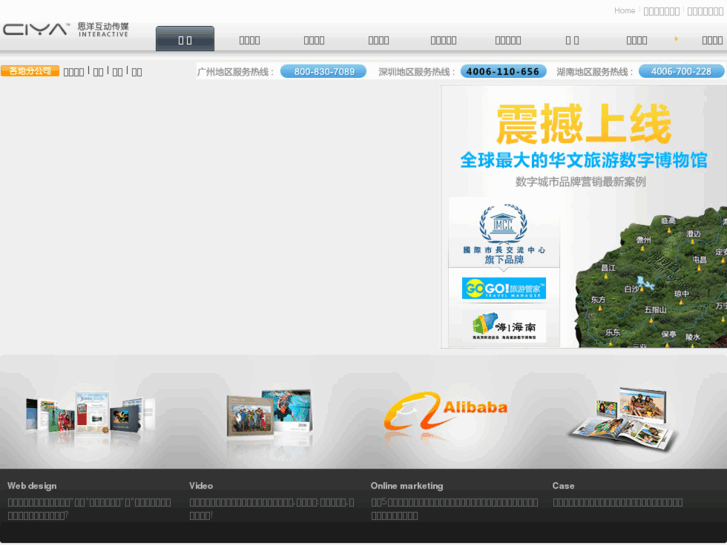Click the 800-830-7089 hotline button
The height and width of the screenshot is (545, 727).
(324, 71)
